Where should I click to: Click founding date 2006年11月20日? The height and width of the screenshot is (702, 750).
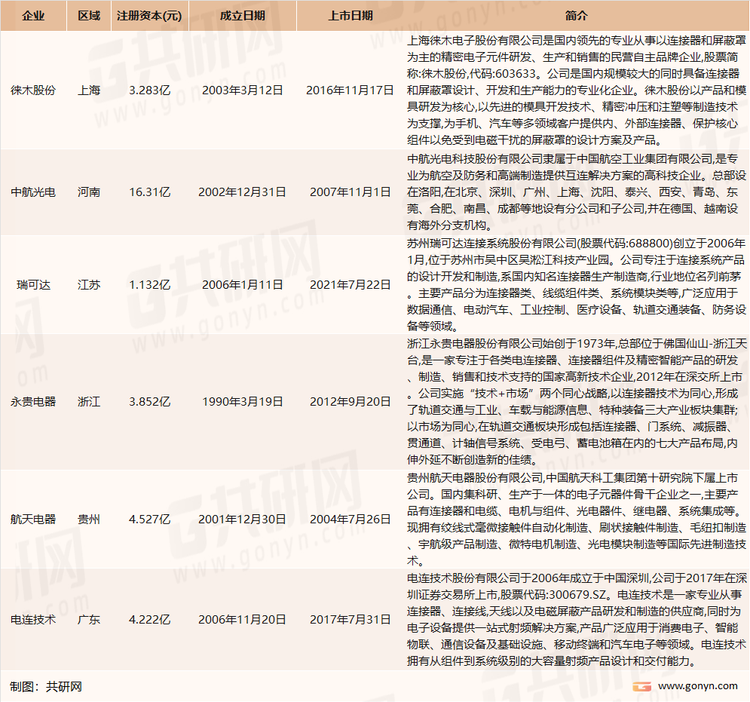[243, 620]
